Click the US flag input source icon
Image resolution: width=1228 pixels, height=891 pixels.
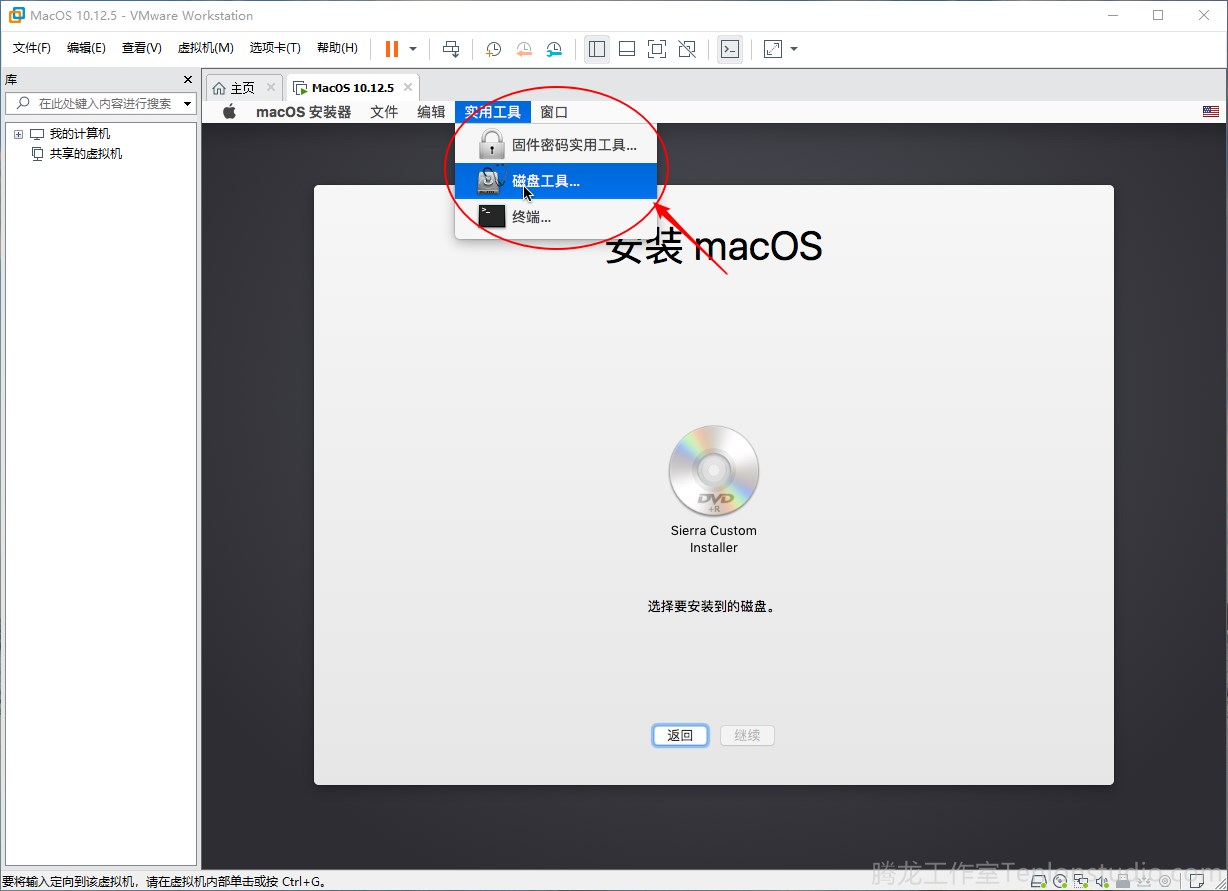(x=1211, y=112)
